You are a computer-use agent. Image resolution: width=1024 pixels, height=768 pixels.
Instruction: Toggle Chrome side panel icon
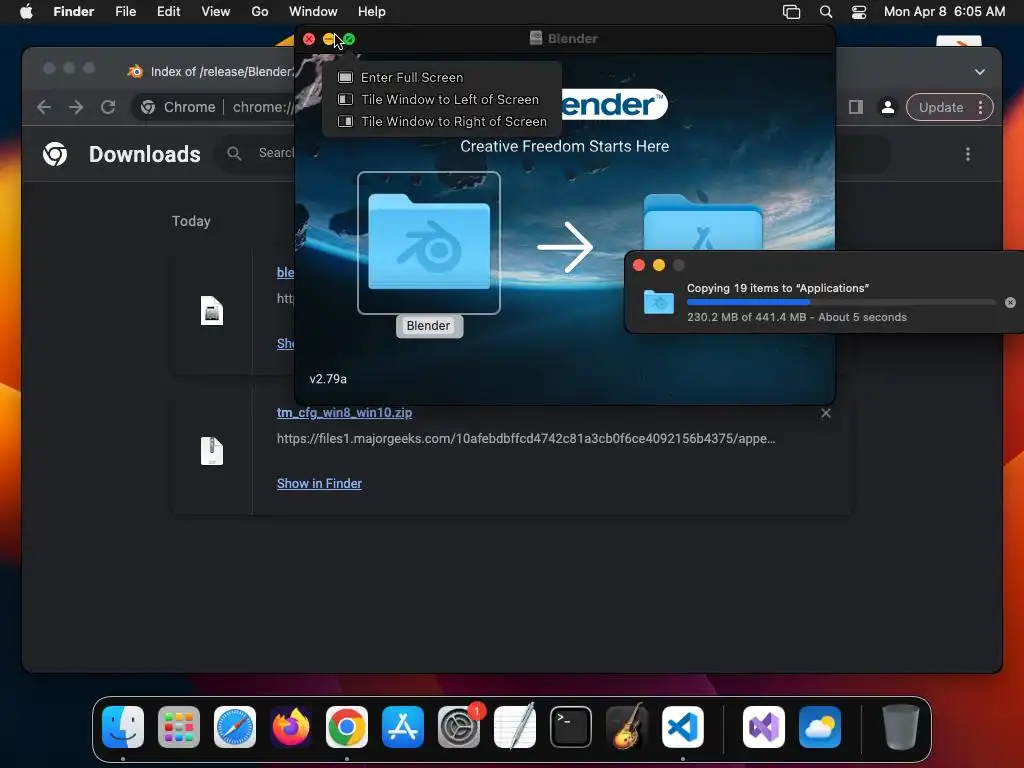click(x=856, y=107)
